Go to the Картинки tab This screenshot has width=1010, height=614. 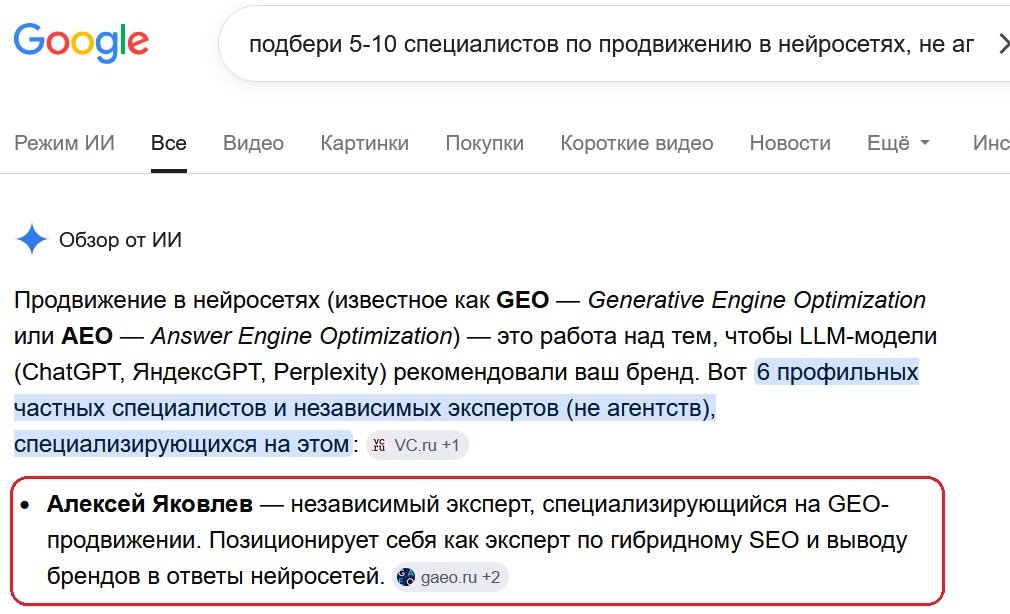coord(365,143)
